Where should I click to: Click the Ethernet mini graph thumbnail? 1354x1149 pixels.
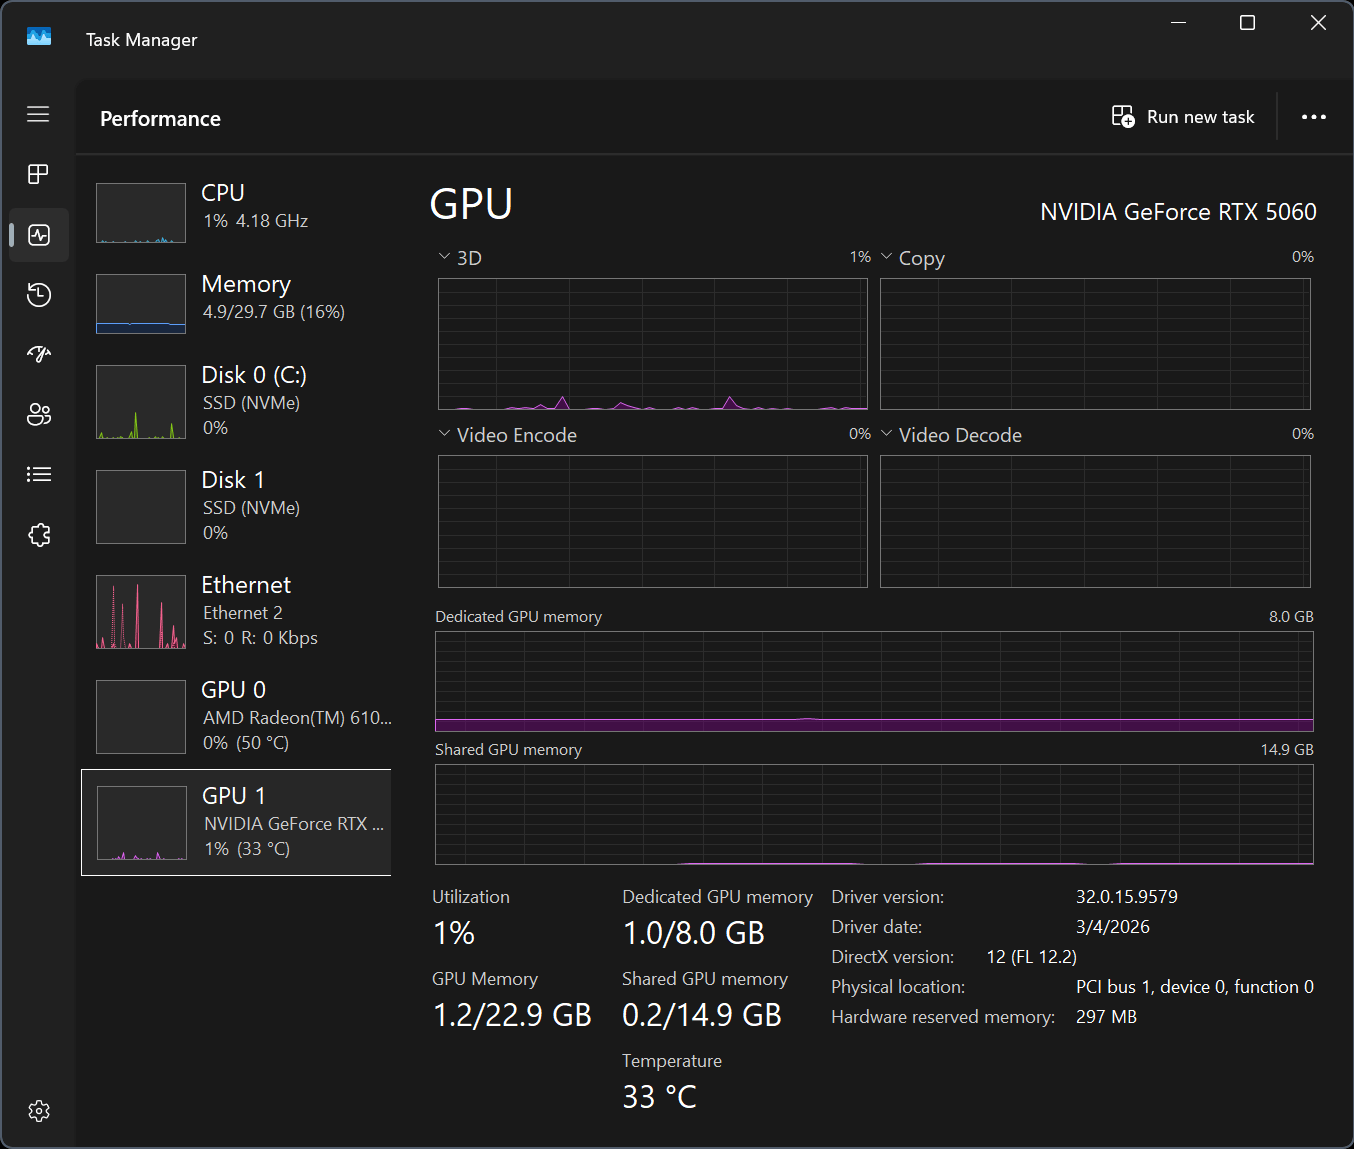pos(141,612)
